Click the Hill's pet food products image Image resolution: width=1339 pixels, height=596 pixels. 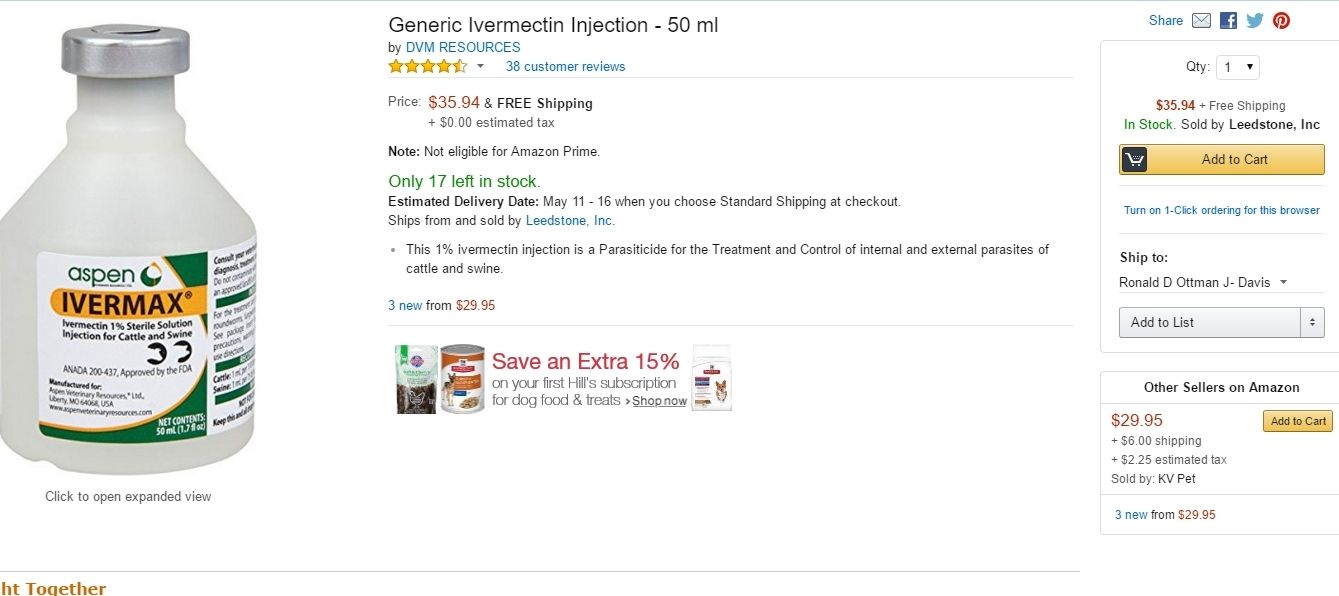[x=440, y=378]
